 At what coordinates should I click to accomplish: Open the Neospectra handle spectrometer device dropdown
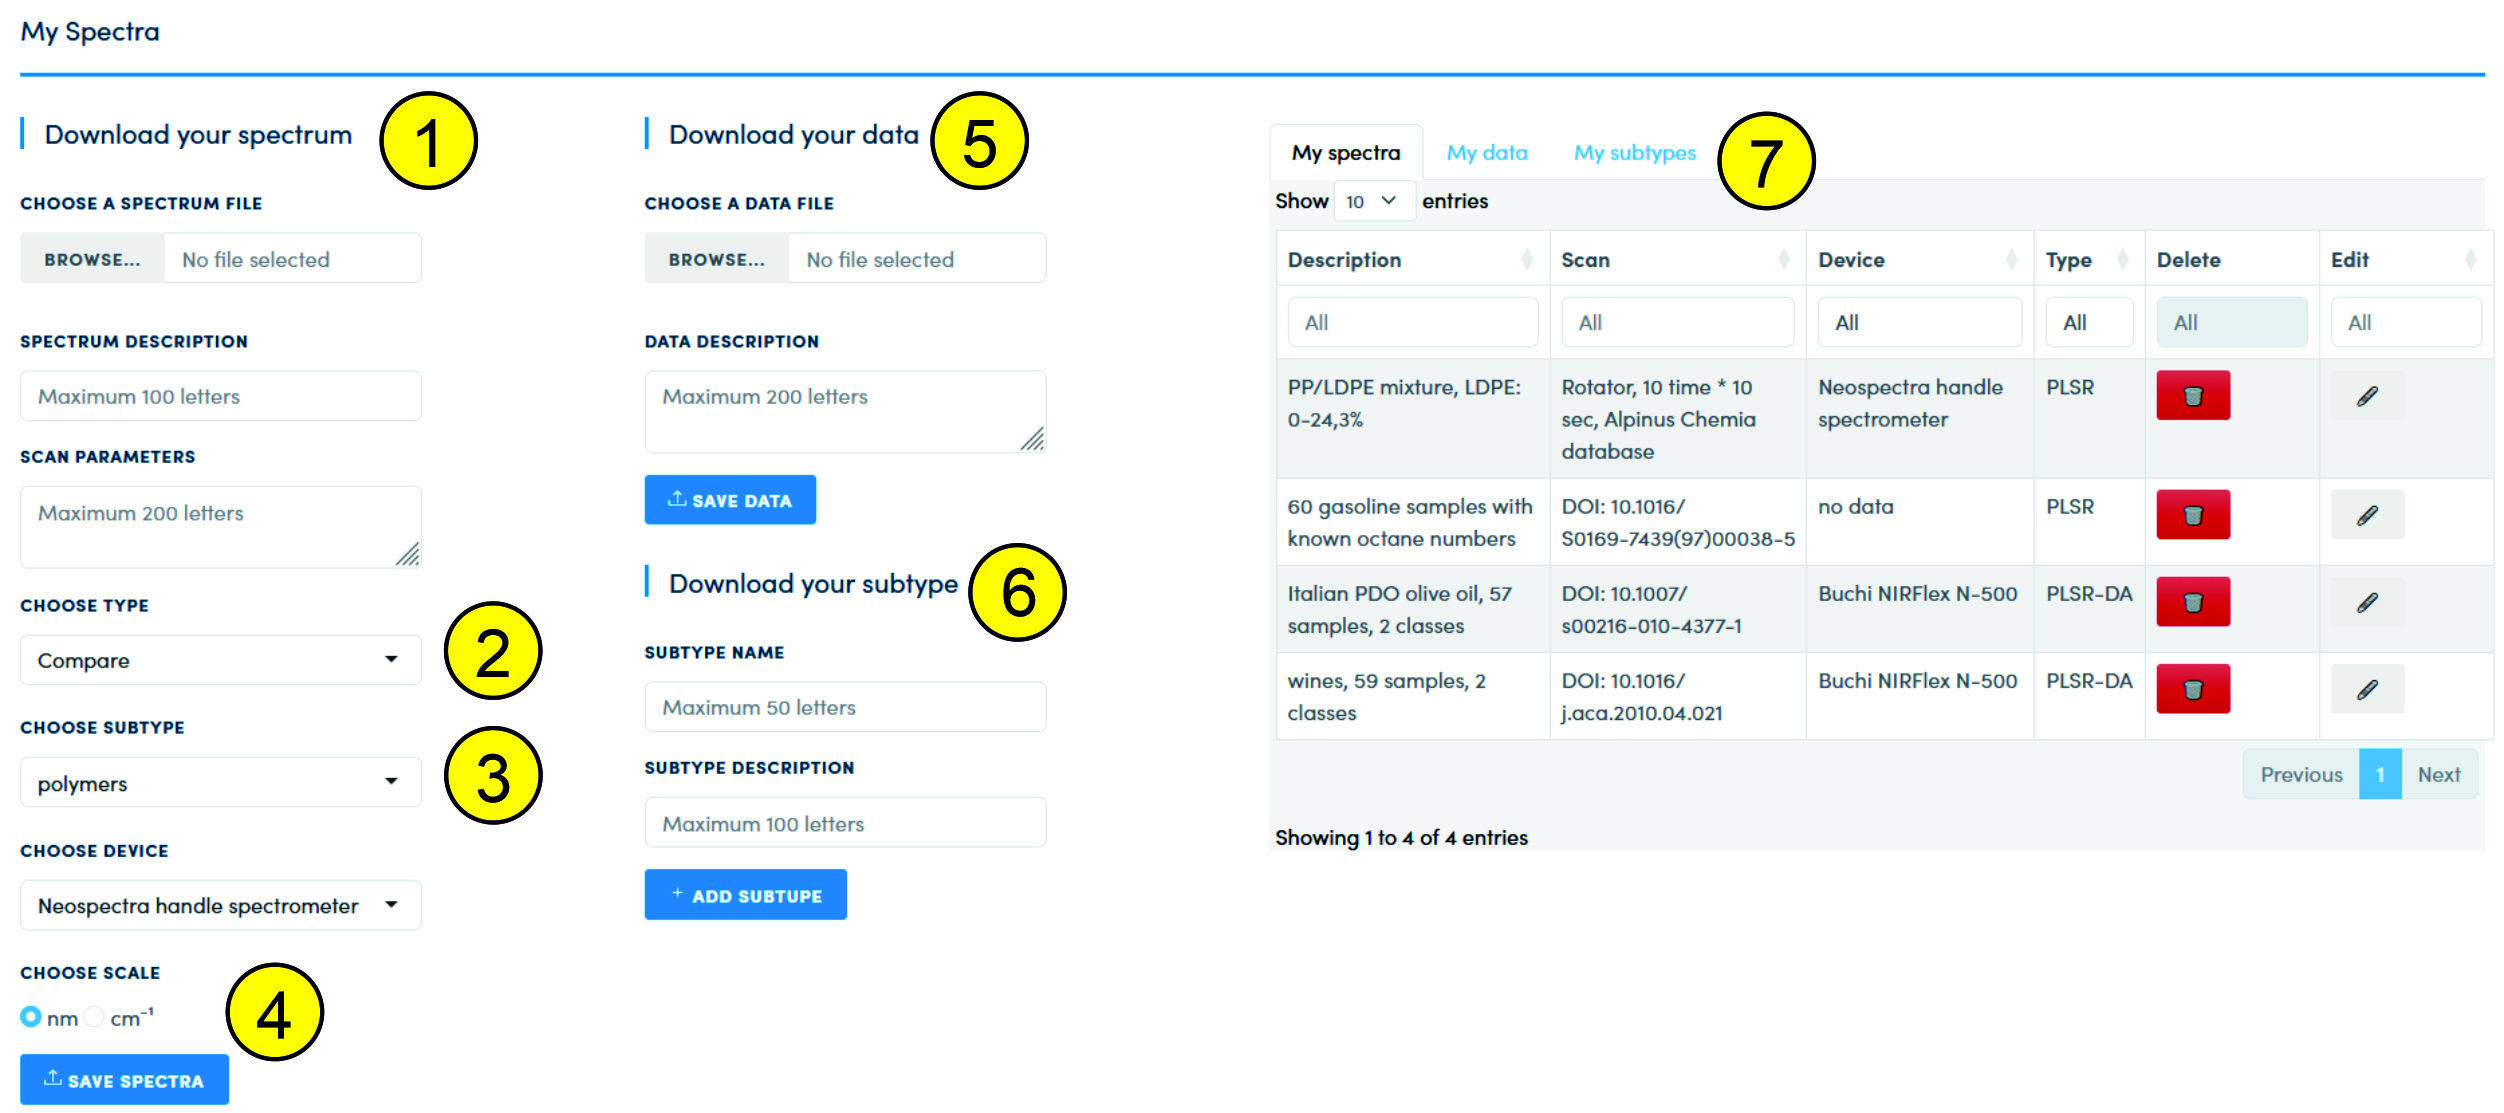[220, 906]
